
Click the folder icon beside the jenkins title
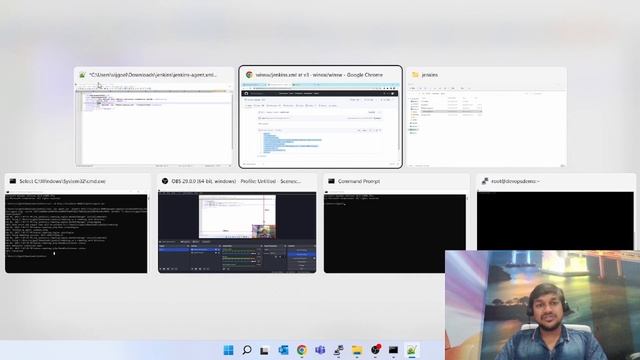pos(416,75)
